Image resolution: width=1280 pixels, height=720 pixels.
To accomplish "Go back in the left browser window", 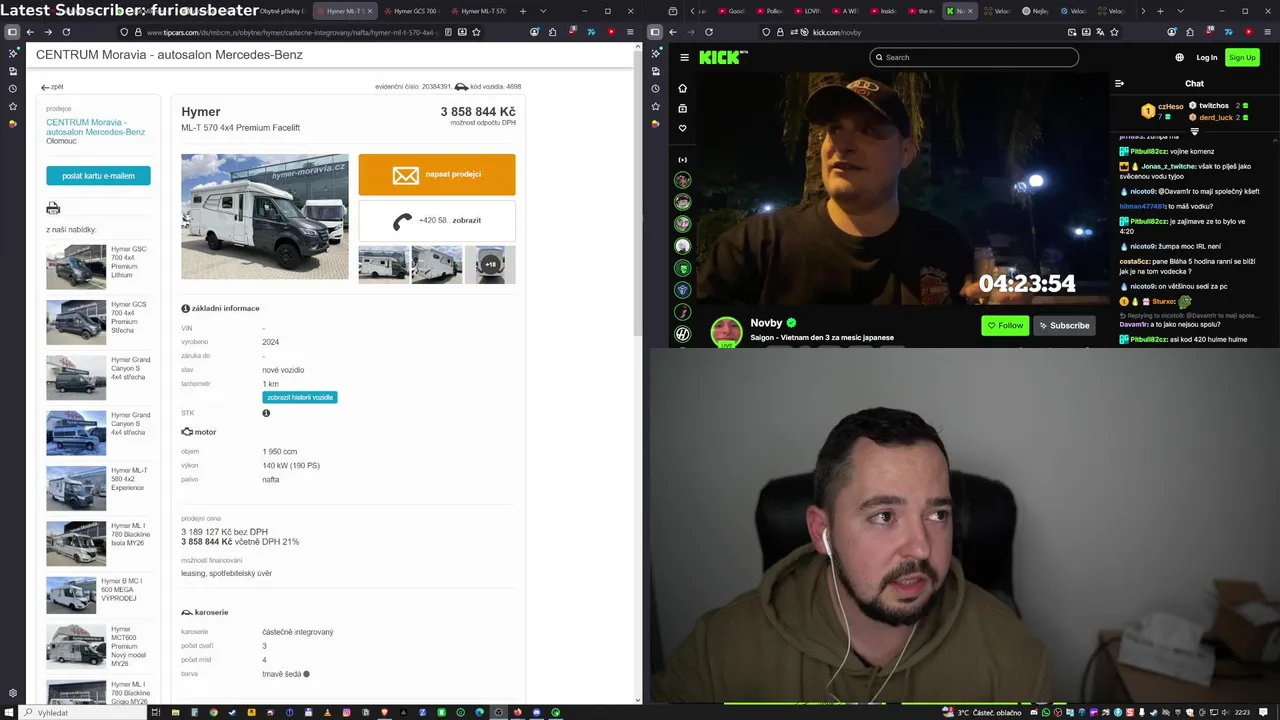I will click(30, 32).
